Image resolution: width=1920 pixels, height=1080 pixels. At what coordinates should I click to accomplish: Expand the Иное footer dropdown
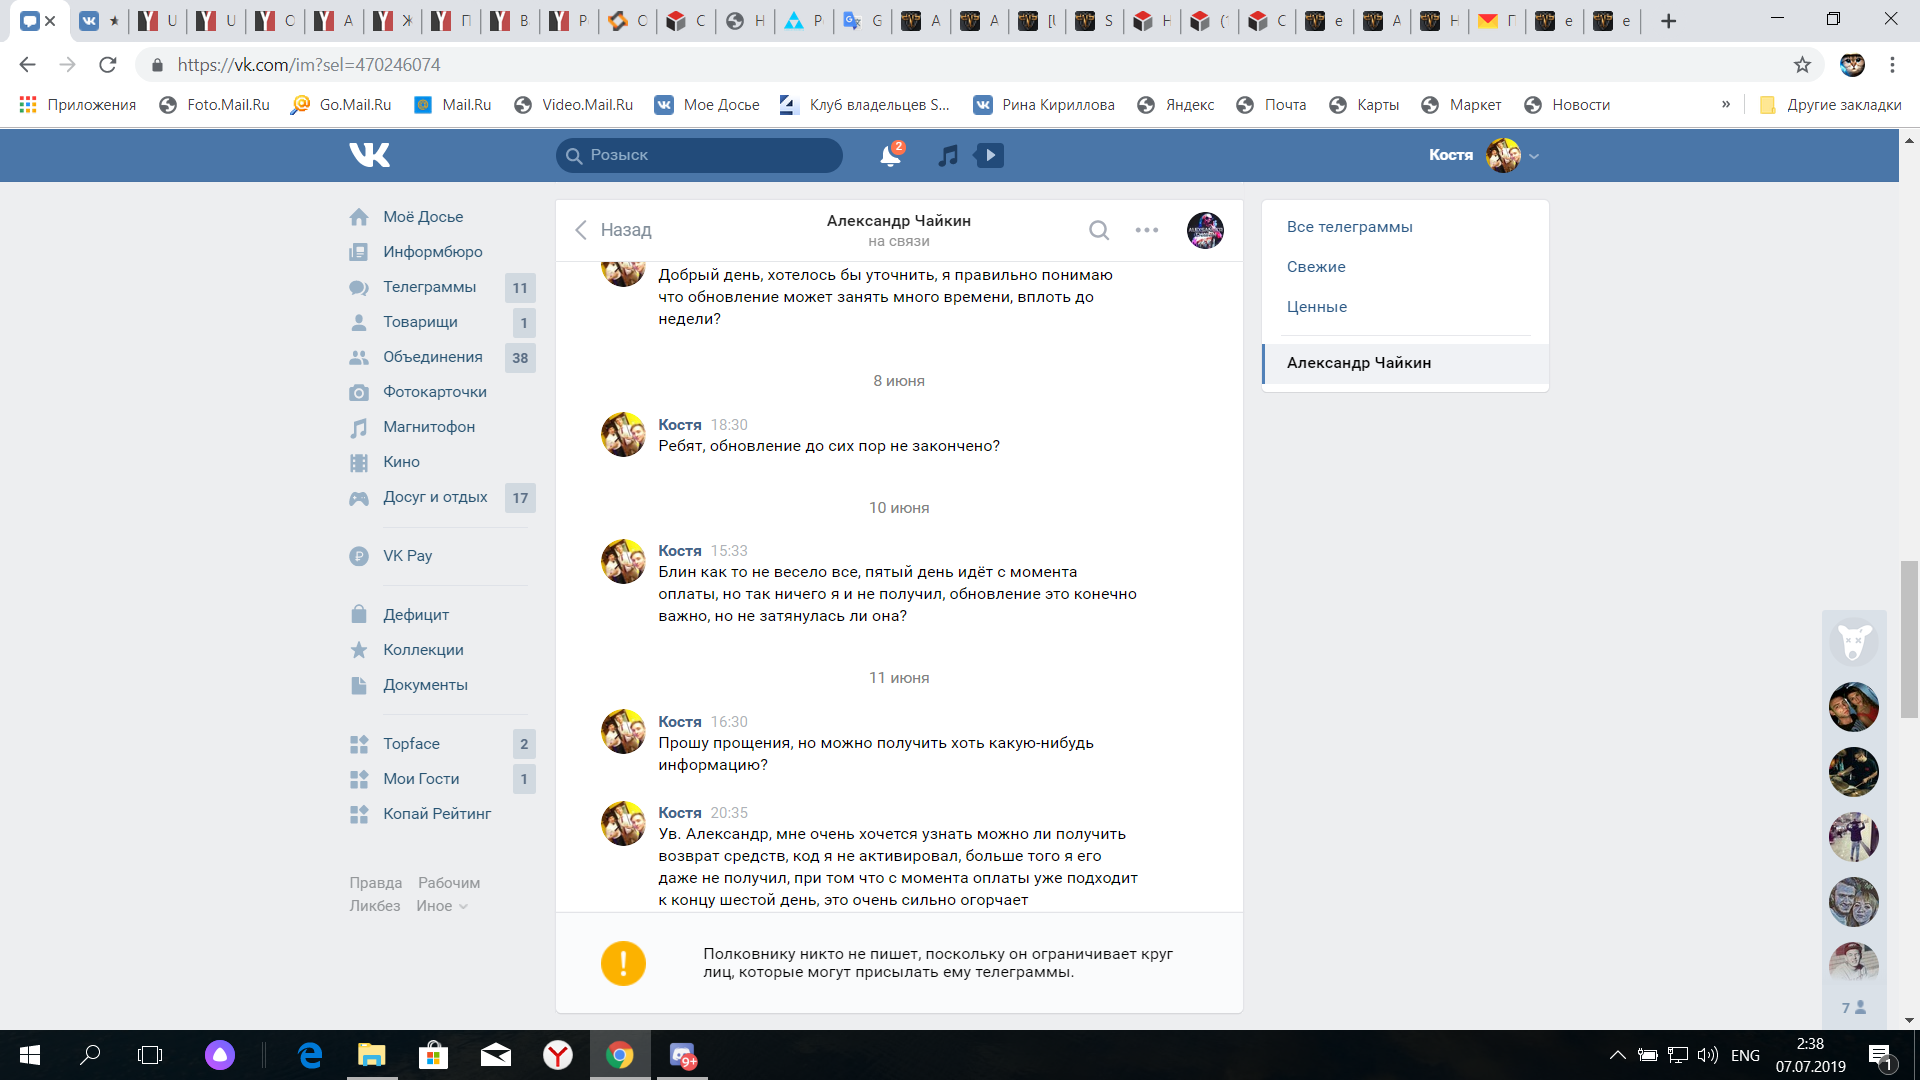[442, 906]
